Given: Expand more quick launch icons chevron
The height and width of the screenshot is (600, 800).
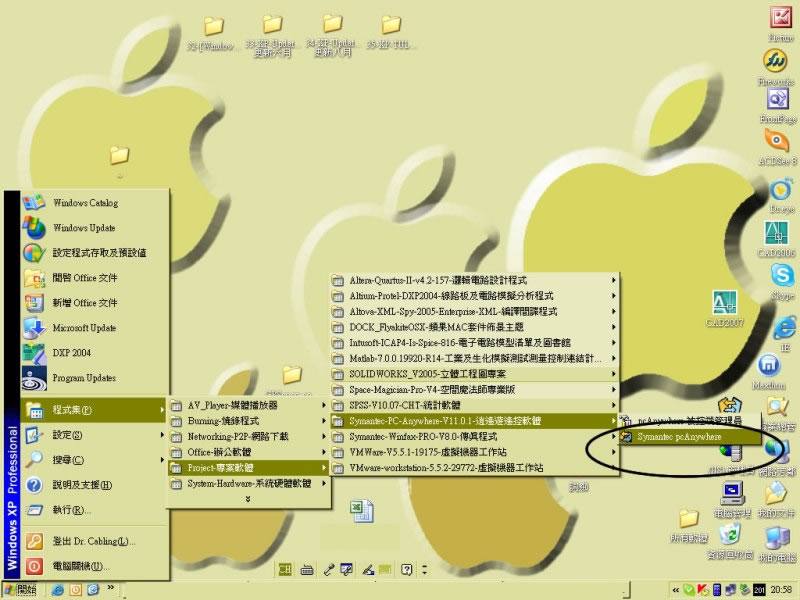Looking at the screenshot, I should (x=110, y=588).
